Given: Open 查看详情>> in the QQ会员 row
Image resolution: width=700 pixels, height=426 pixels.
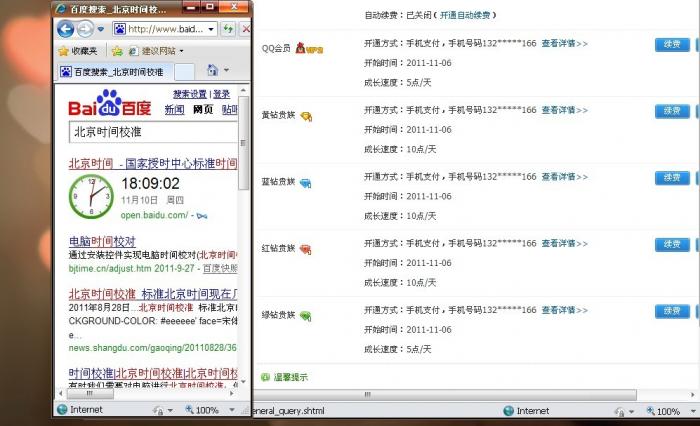Looking at the screenshot, I should coord(564,44).
